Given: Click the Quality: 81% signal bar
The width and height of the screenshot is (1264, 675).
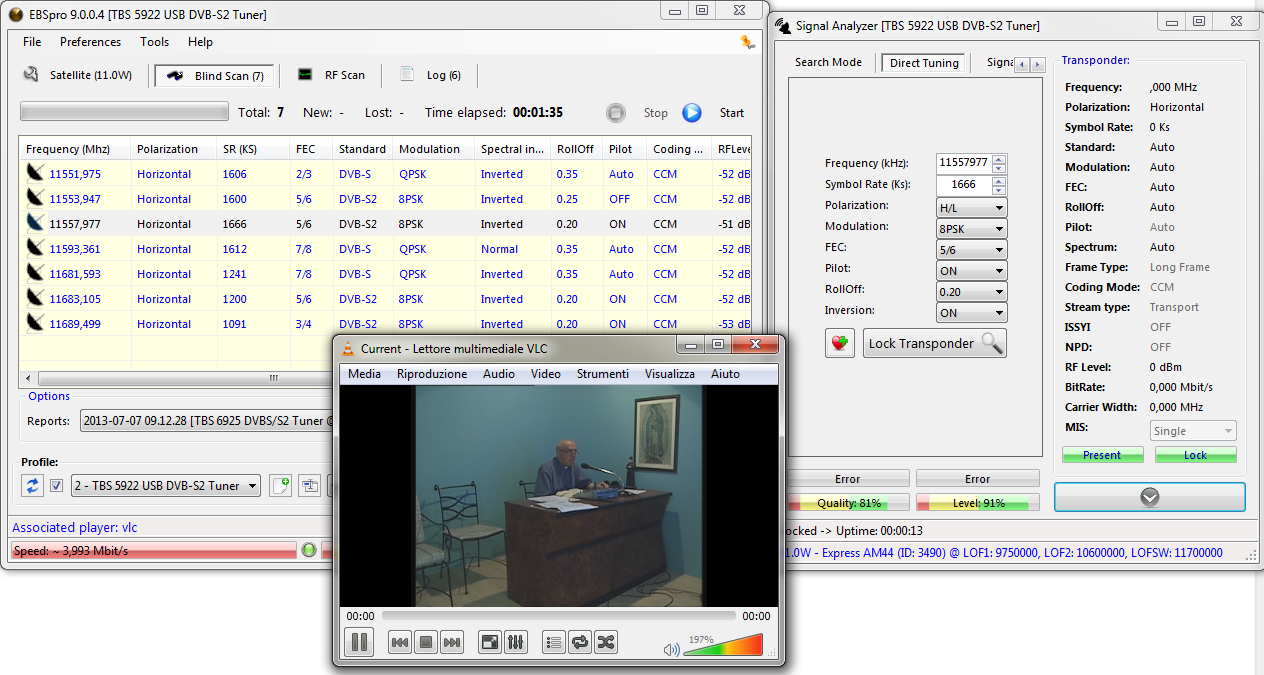Looking at the screenshot, I should click(x=849, y=503).
